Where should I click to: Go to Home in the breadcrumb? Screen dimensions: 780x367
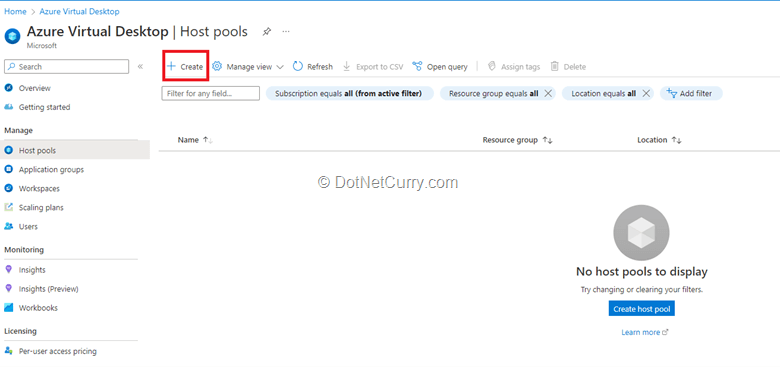click(x=15, y=11)
